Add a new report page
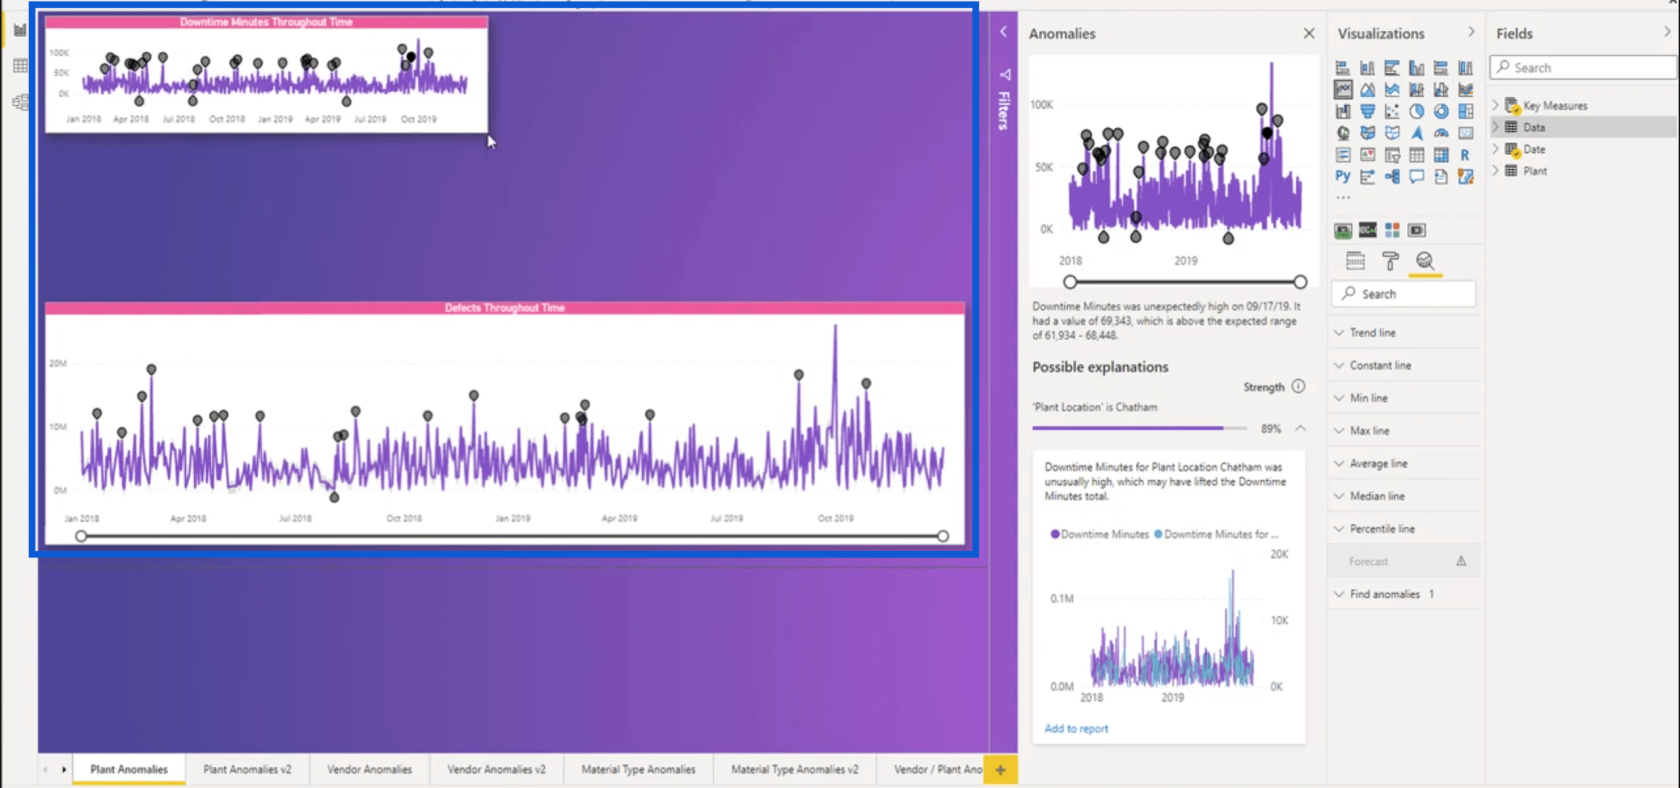 click(1000, 769)
